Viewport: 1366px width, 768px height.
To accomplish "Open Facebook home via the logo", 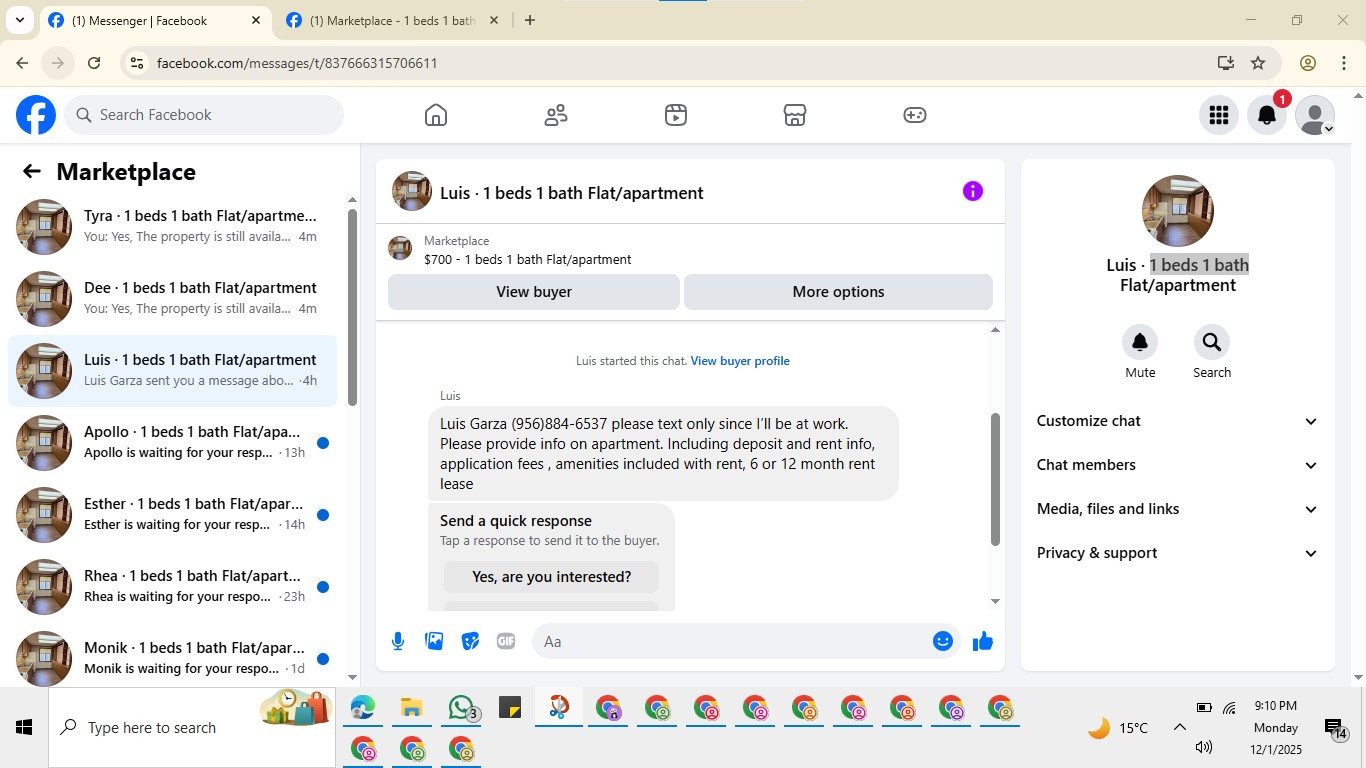I will [x=36, y=115].
